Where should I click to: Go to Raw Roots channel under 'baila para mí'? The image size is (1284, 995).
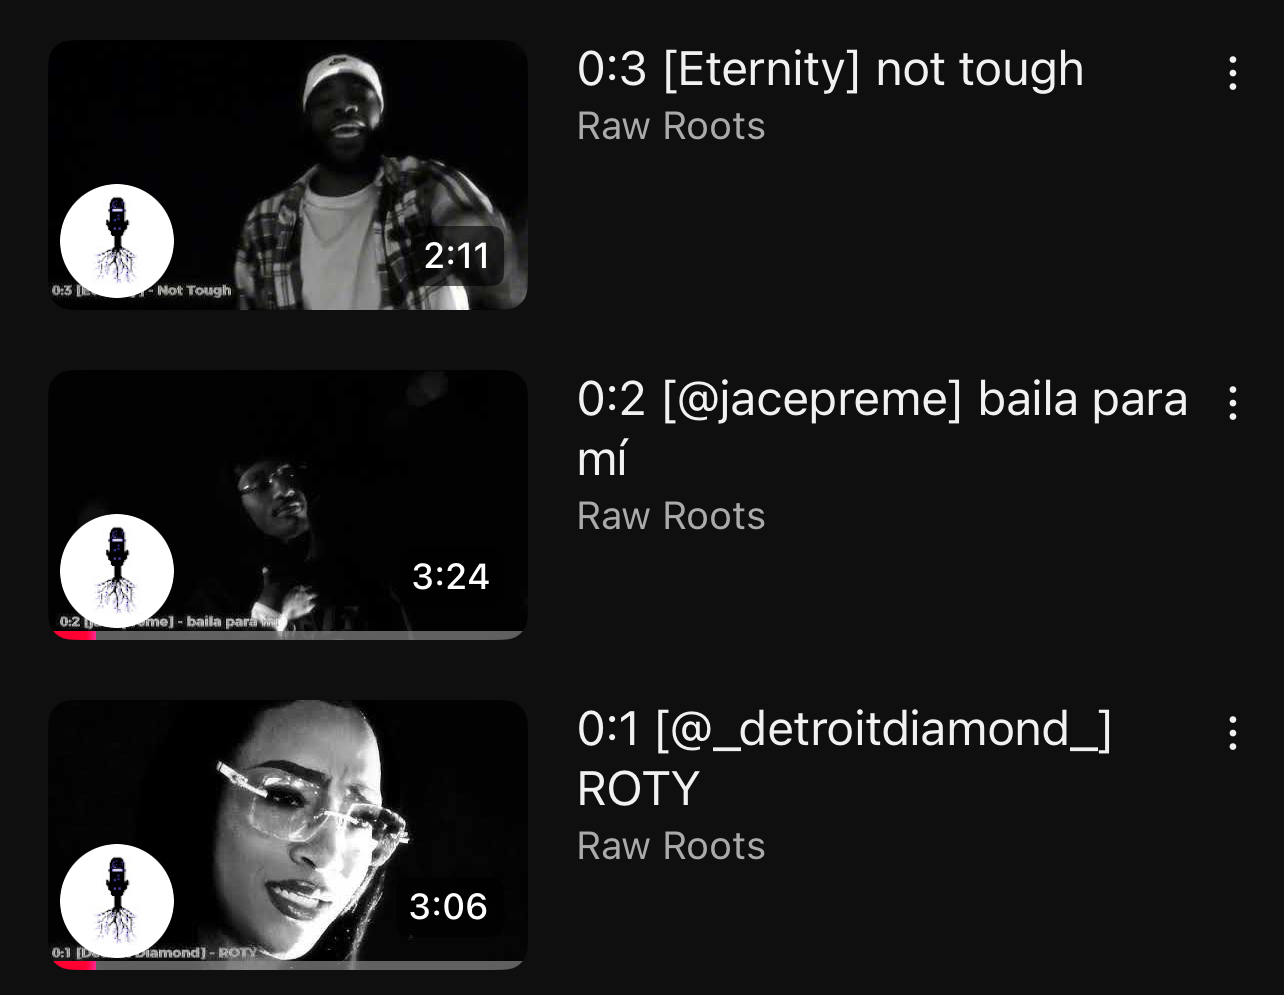pos(671,516)
